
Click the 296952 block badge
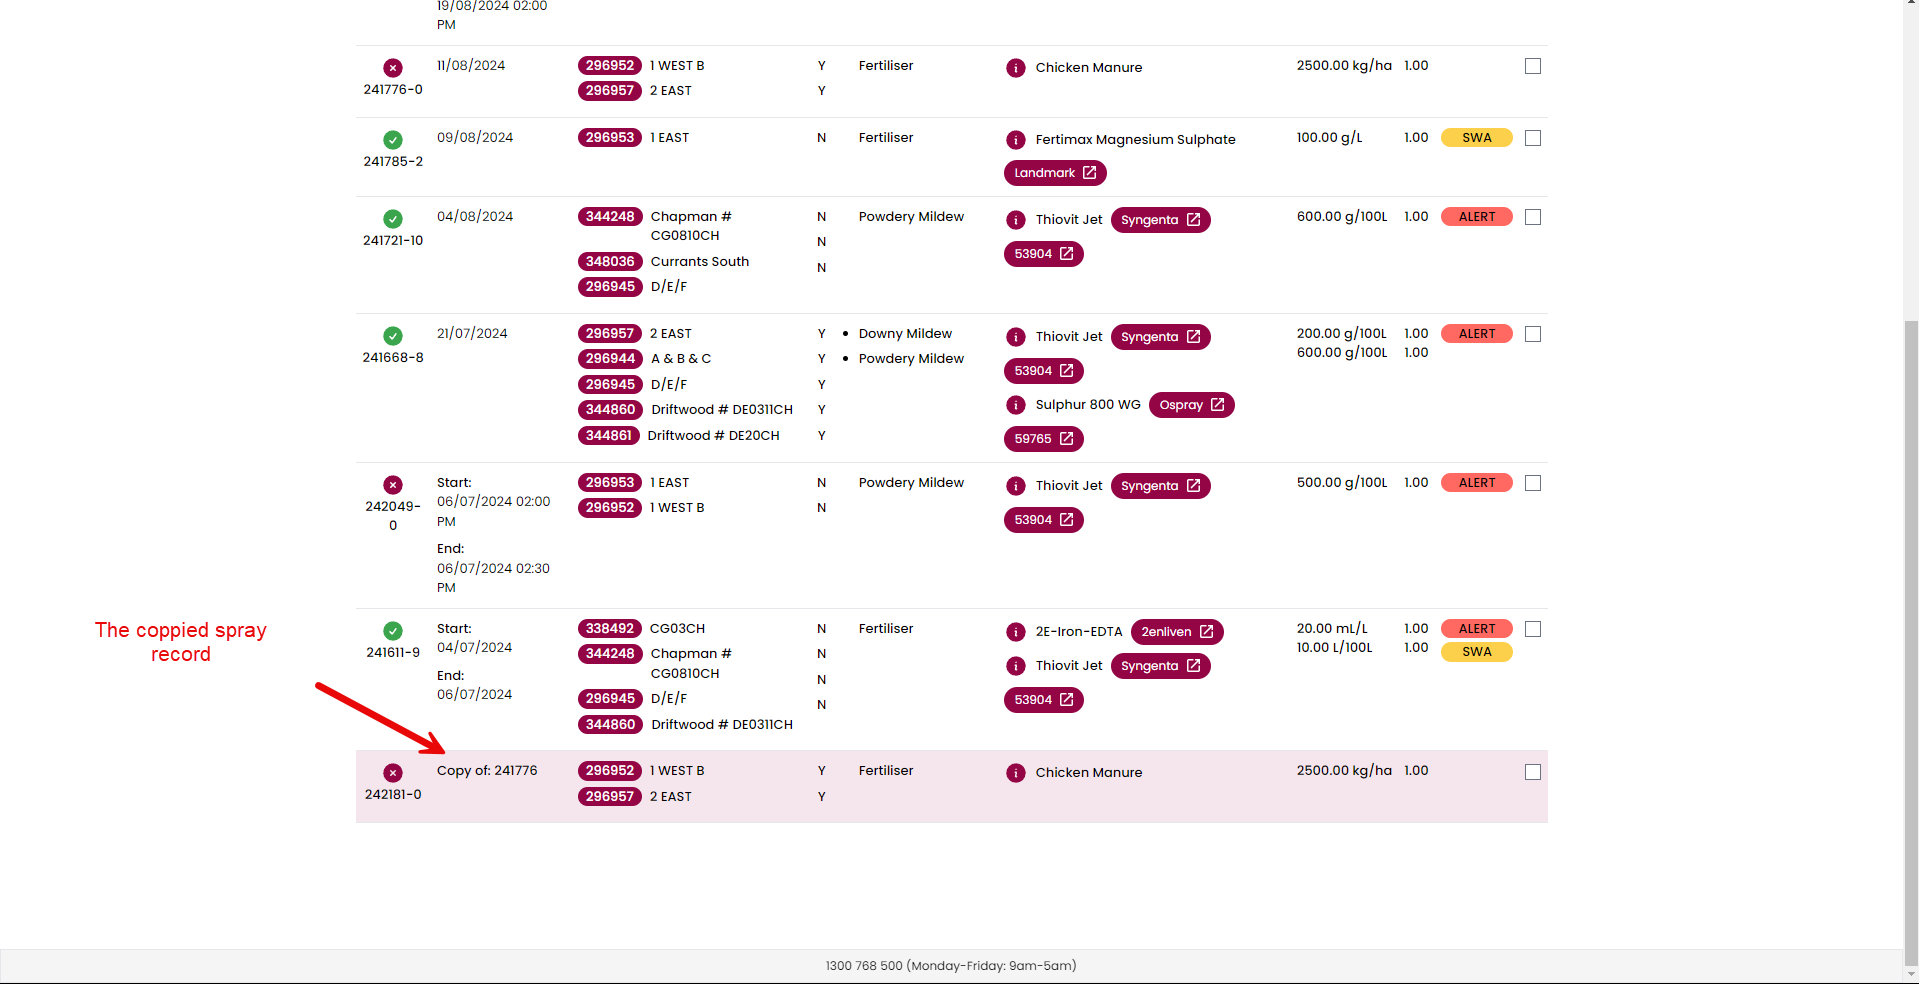coord(609,65)
